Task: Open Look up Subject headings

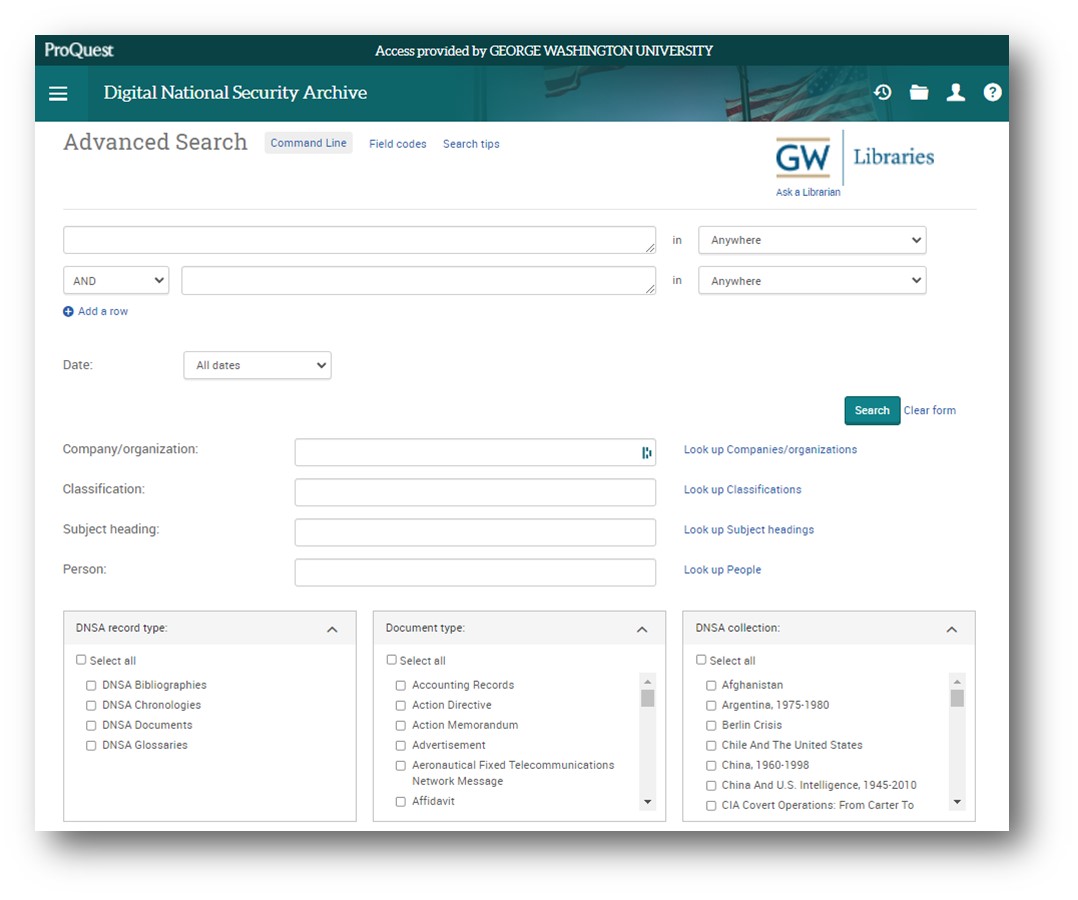Action: (749, 529)
